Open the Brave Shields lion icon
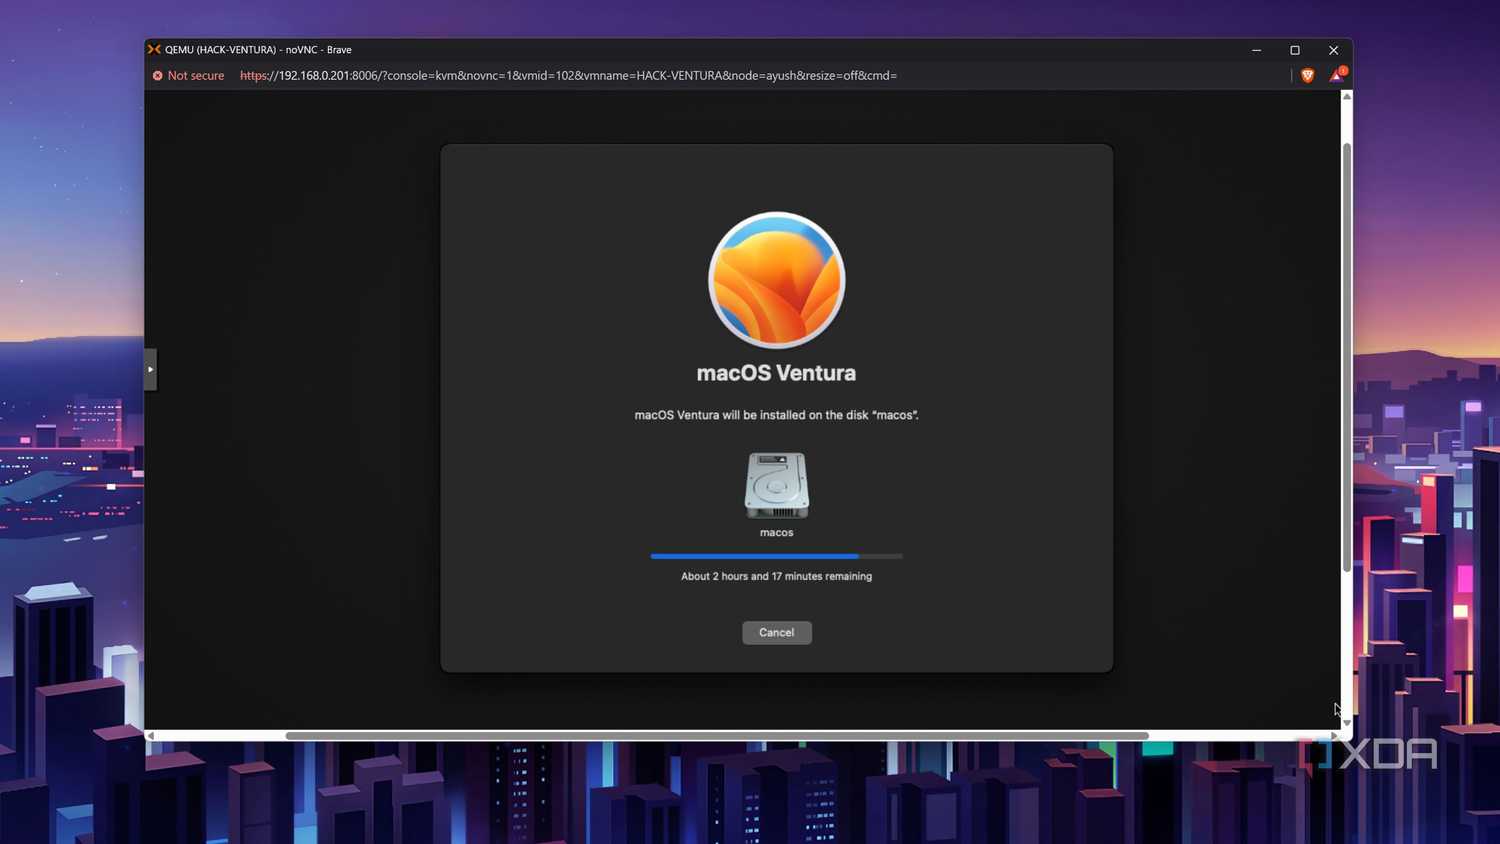The image size is (1500, 844). pos(1307,76)
